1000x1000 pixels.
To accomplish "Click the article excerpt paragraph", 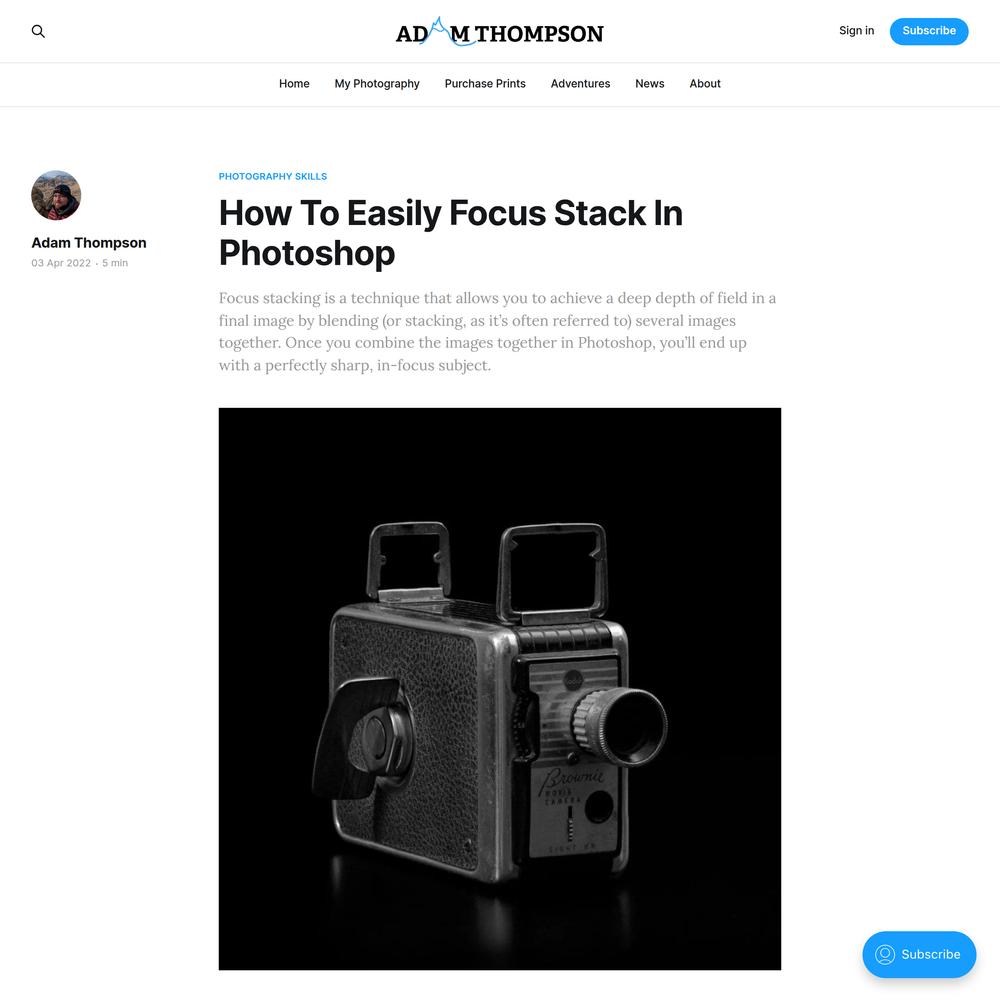I will point(497,332).
